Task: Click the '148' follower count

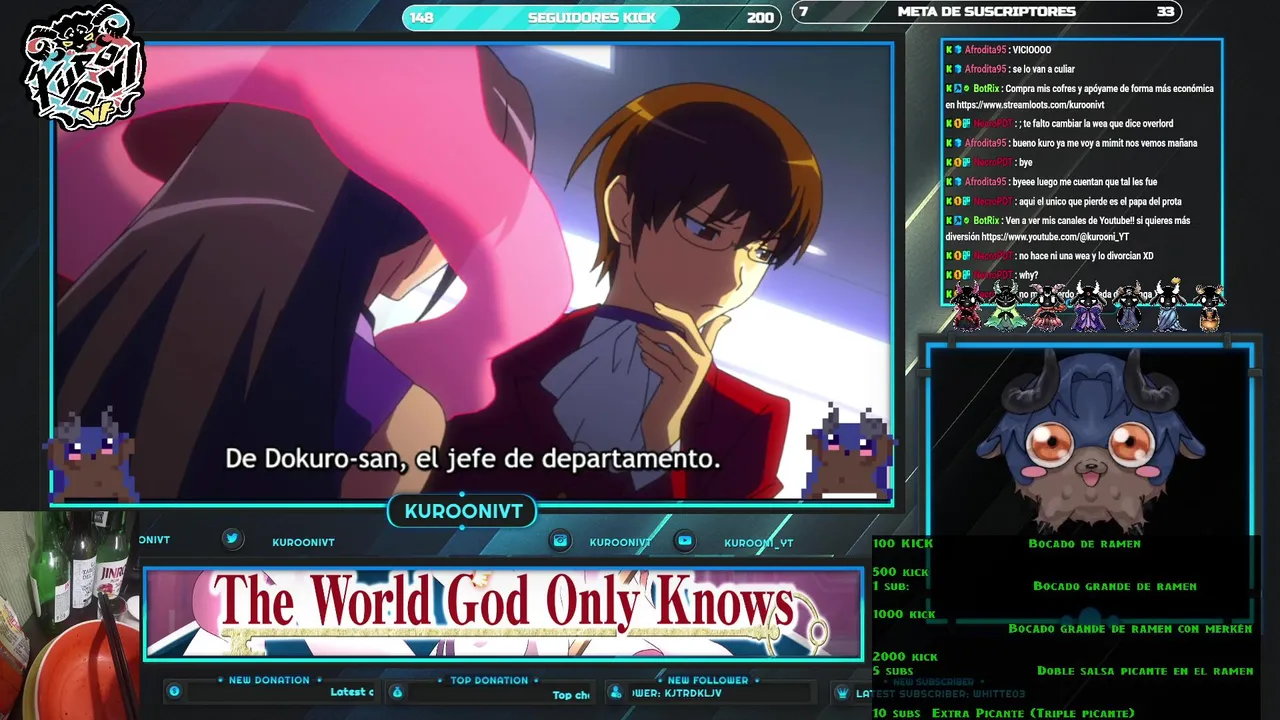Action: (x=422, y=17)
